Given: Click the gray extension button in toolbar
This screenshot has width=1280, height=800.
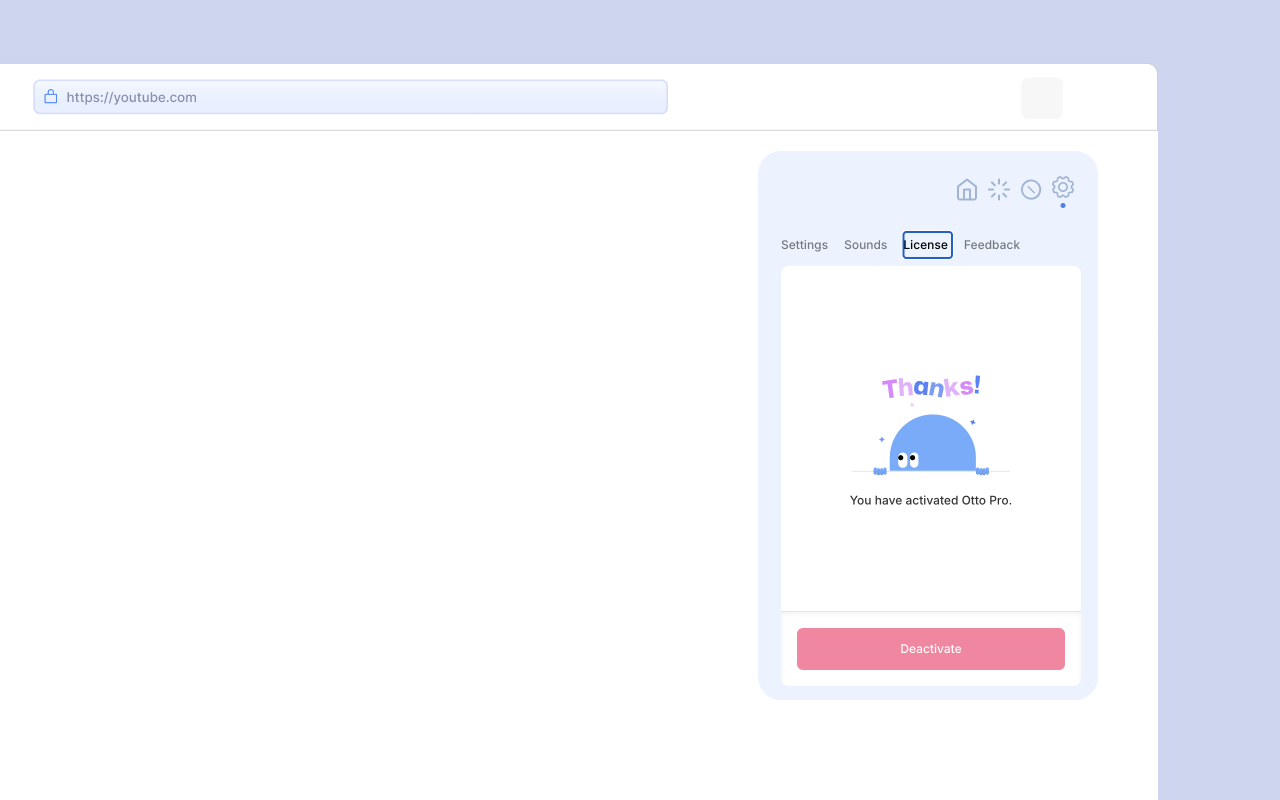Looking at the screenshot, I should [x=1041, y=98].
